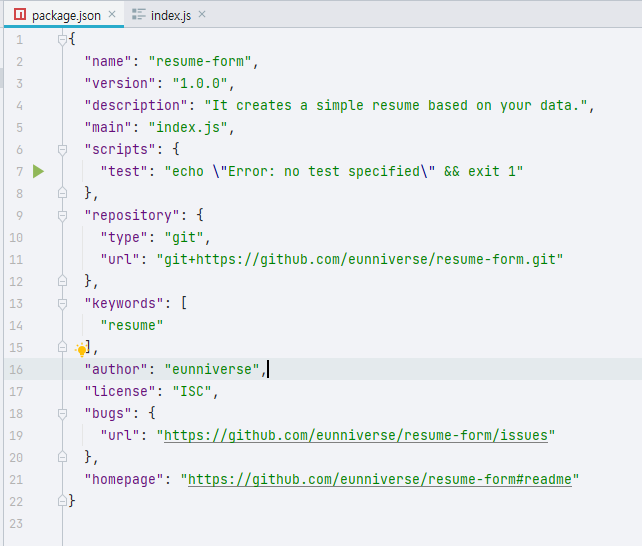Click the scripts closing fold marker on line 8
This screenshot has height=546, width=642.
tap(62, 193)
